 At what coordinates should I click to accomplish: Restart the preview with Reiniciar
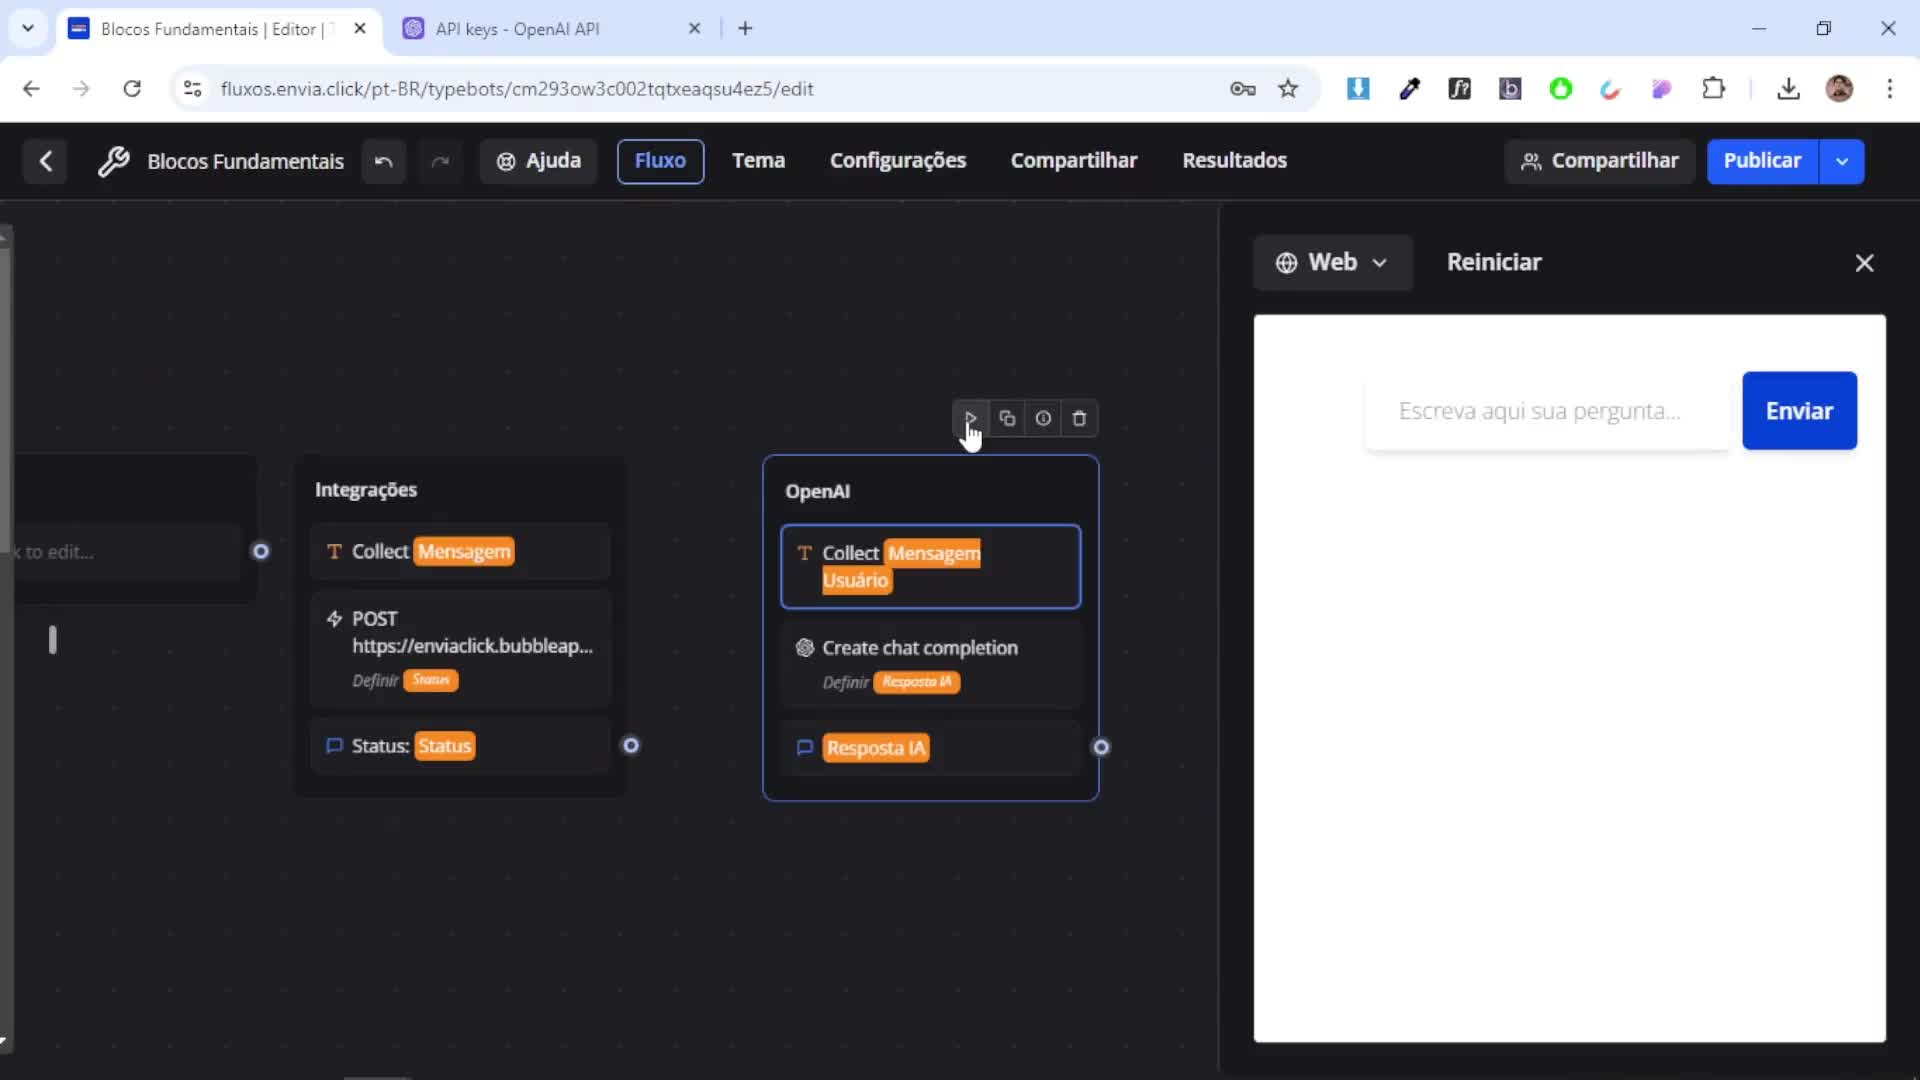click(x=1494, y=262)
